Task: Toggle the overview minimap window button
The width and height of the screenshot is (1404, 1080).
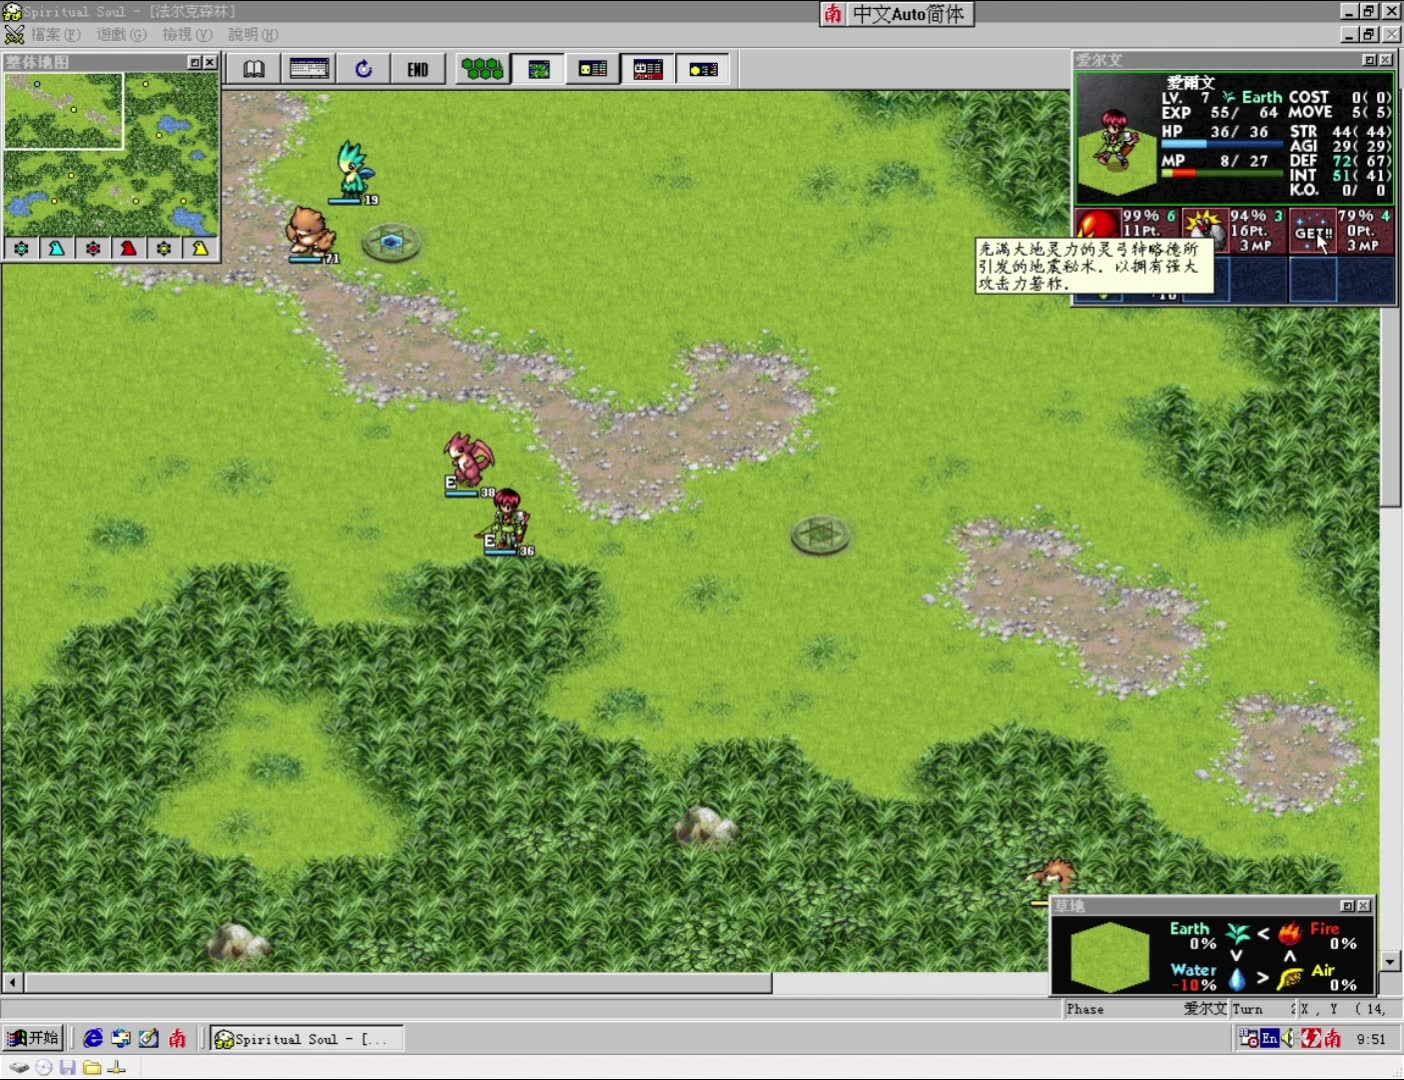Action: click(539, 69)
